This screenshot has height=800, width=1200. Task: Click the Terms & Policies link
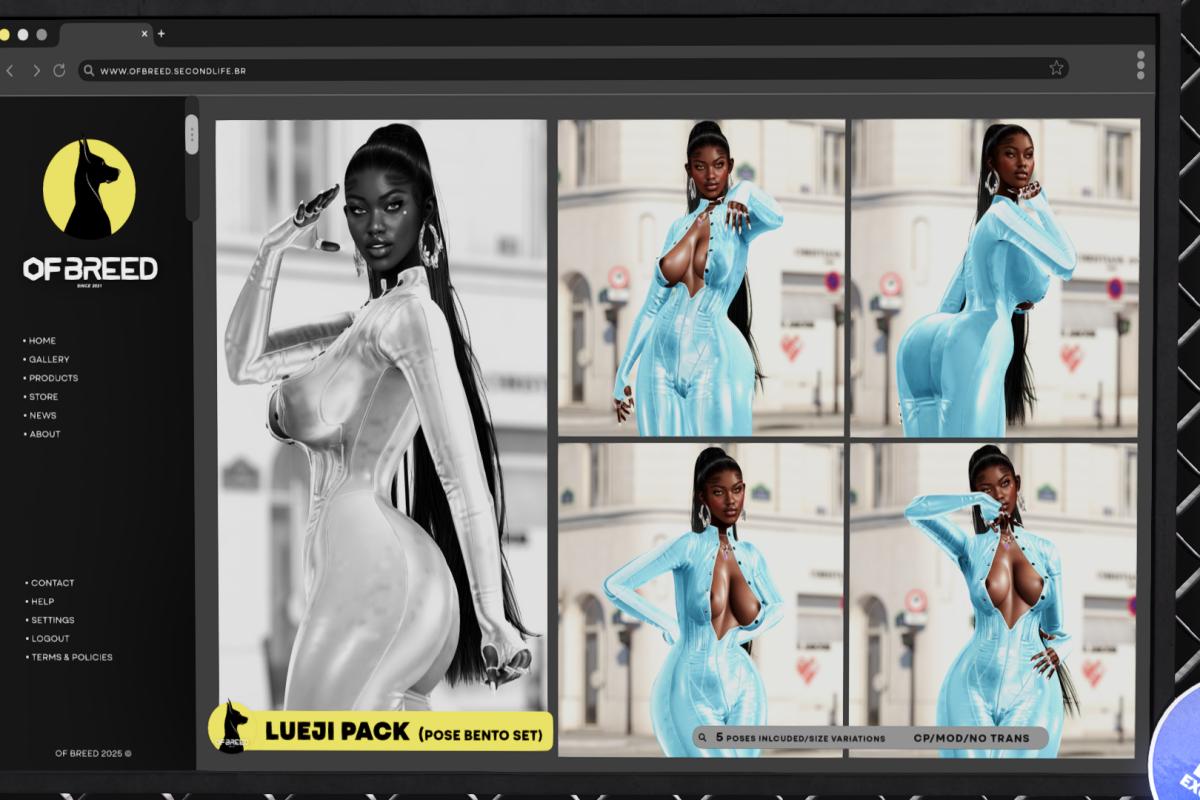click(71, 657)
